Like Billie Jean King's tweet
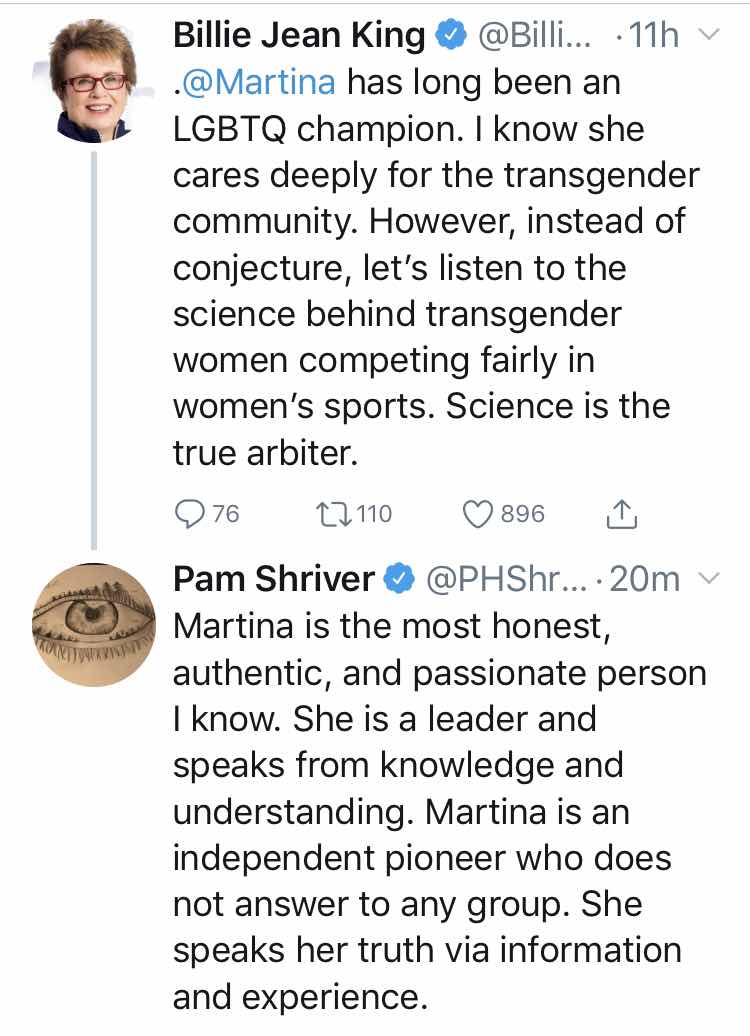The height and width of the screenshot is (1036, 750). (480, 514)
